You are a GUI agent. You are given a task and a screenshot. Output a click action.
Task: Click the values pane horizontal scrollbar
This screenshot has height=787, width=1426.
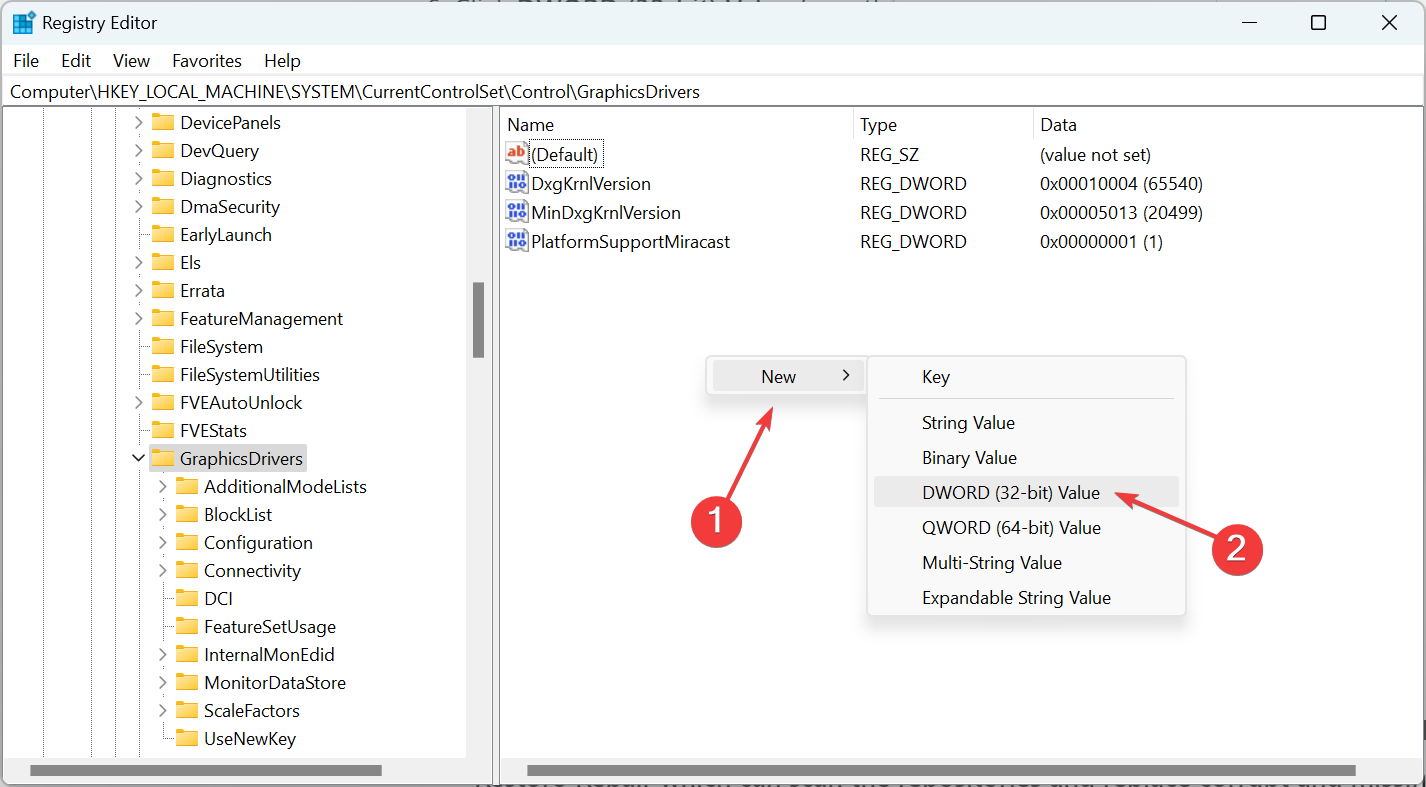pos(941,770)
